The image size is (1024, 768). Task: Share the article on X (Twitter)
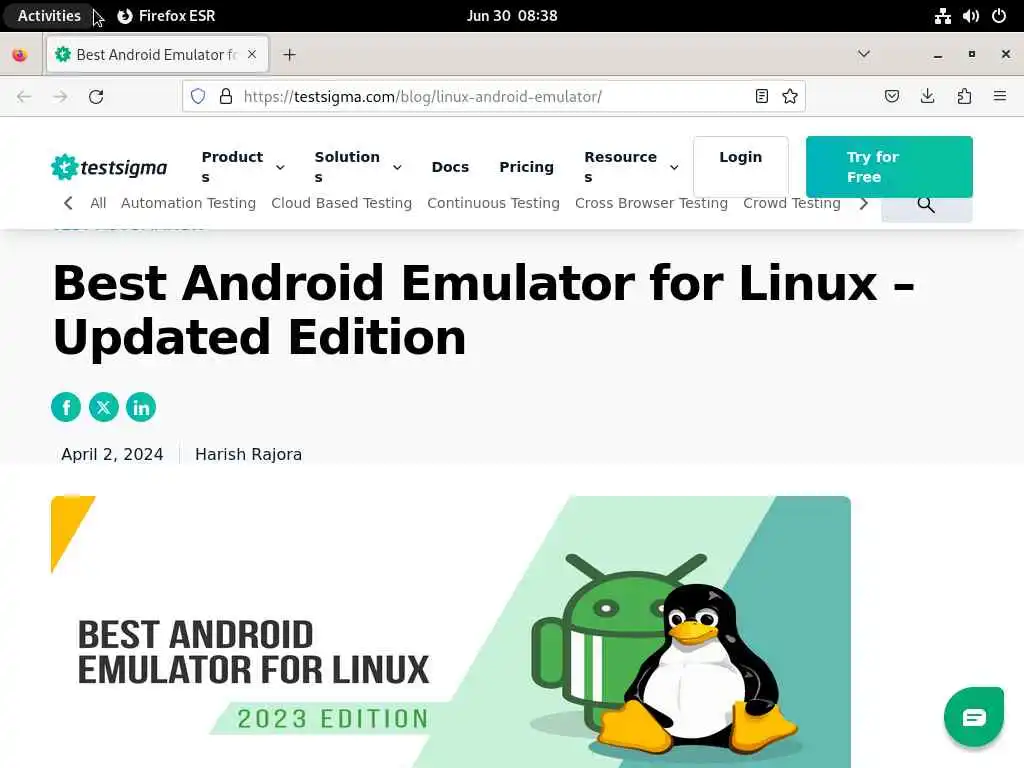(x=103, y=408)
